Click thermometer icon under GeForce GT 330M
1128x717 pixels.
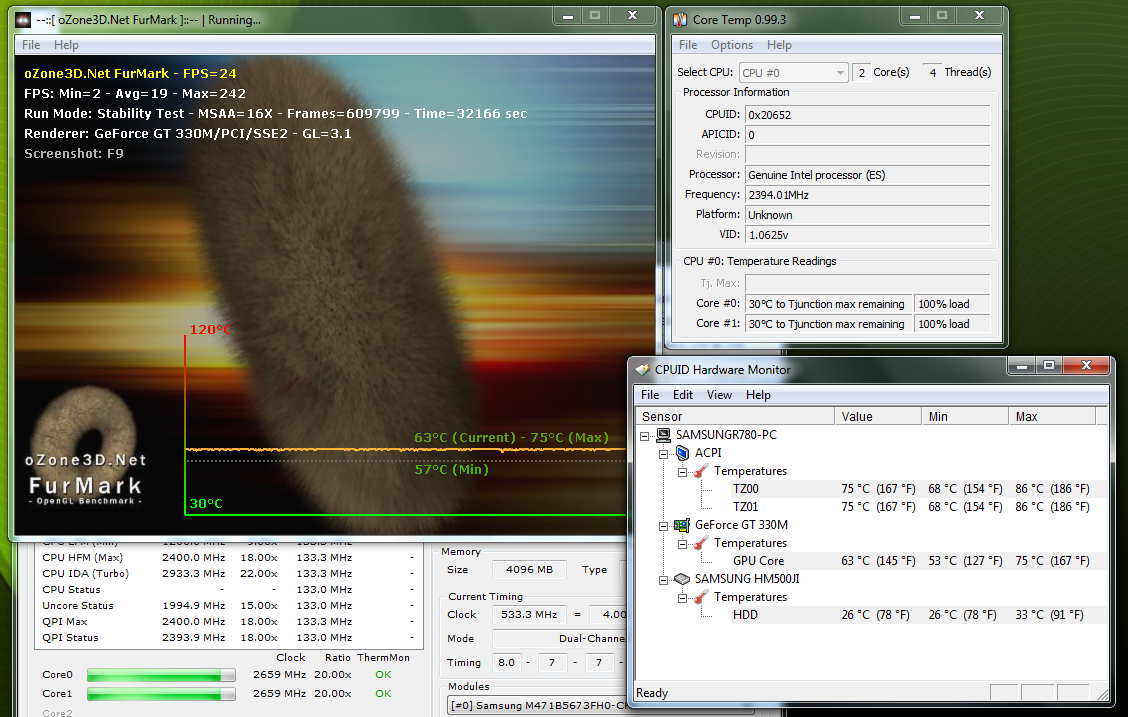pos(701,543)
